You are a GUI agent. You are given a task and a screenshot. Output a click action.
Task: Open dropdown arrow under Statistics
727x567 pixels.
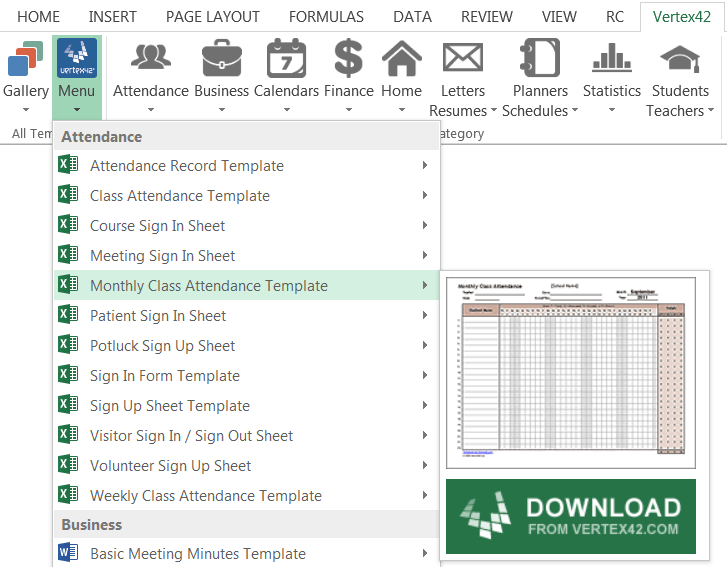coord(612,110)
